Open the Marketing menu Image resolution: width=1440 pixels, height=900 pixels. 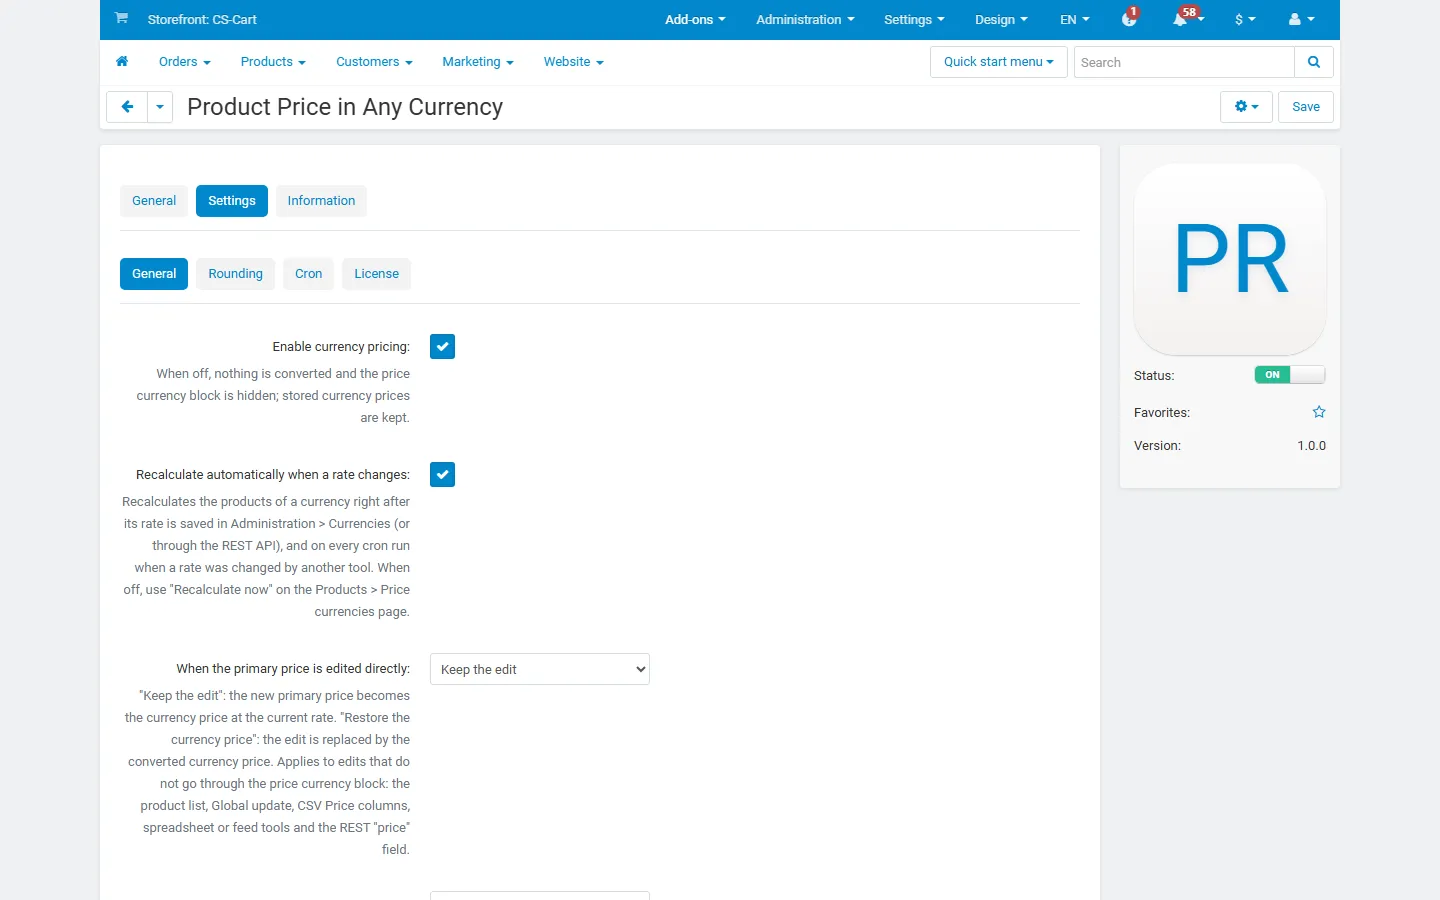coord(478,62)
